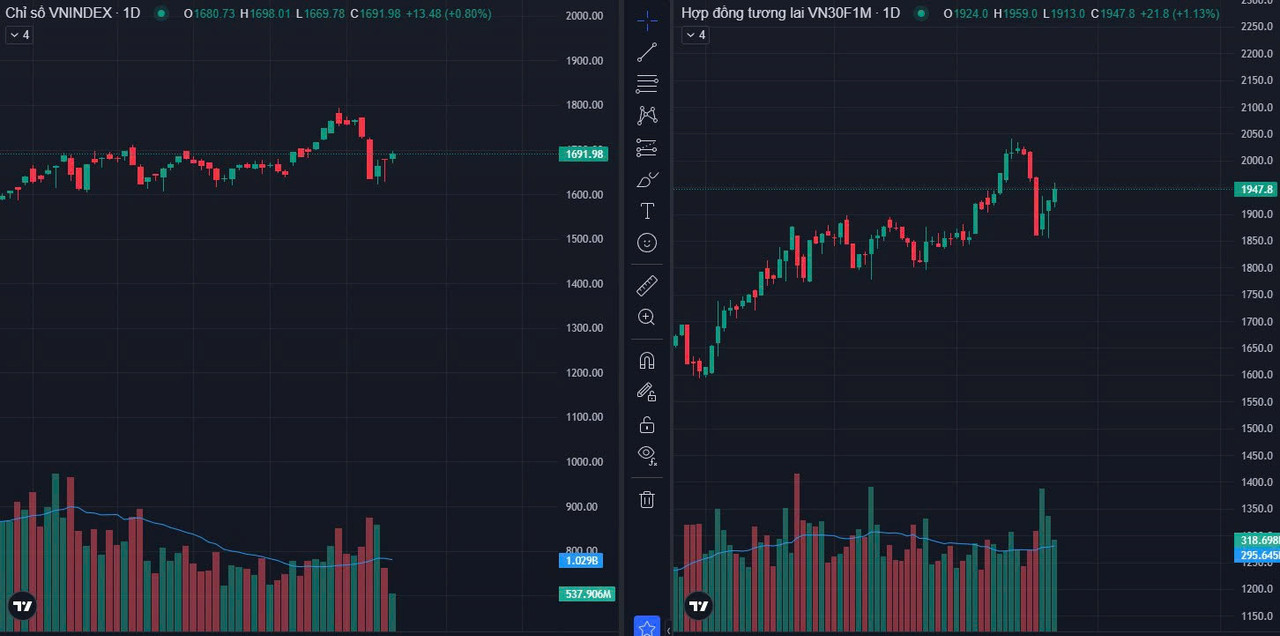Click the VNINDEX change +13.48 (+0.80%)

pos(448,14)
